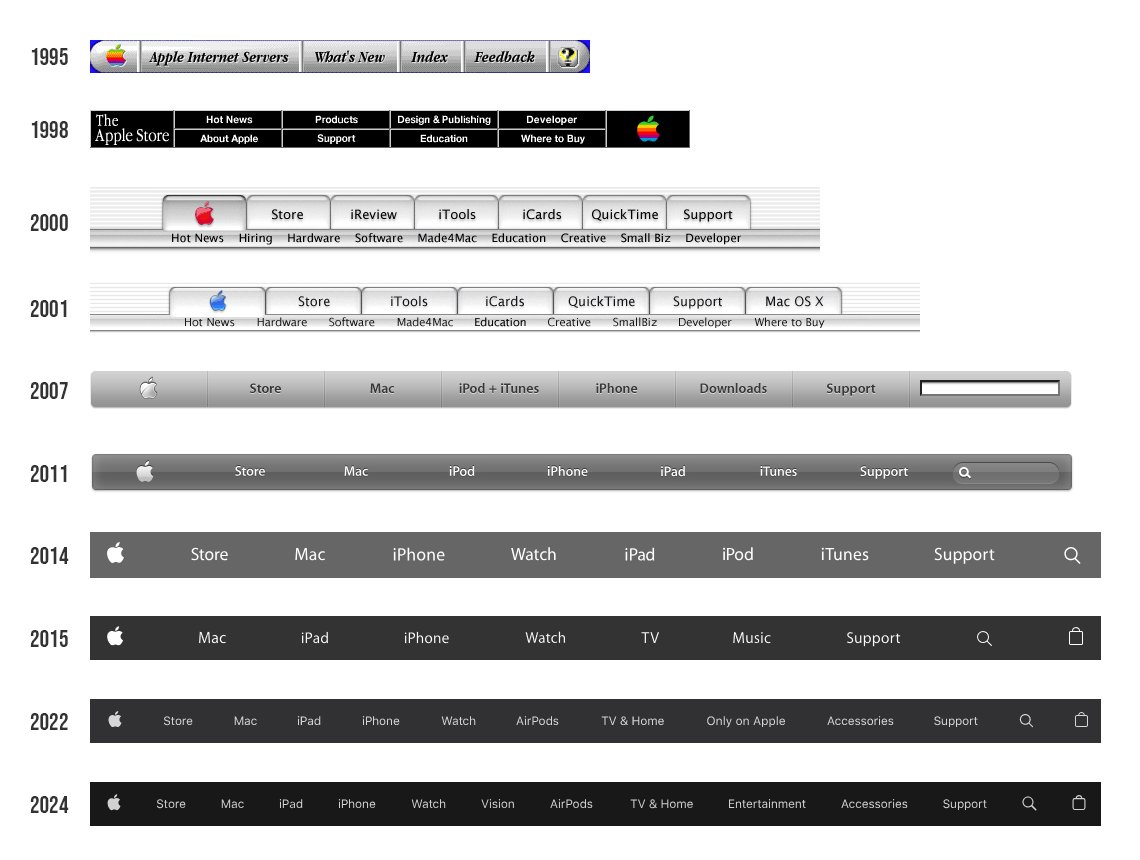Click About Apple in the 1998 bar
Screen dimensions: 1140x860
click(x=229, y=138)
